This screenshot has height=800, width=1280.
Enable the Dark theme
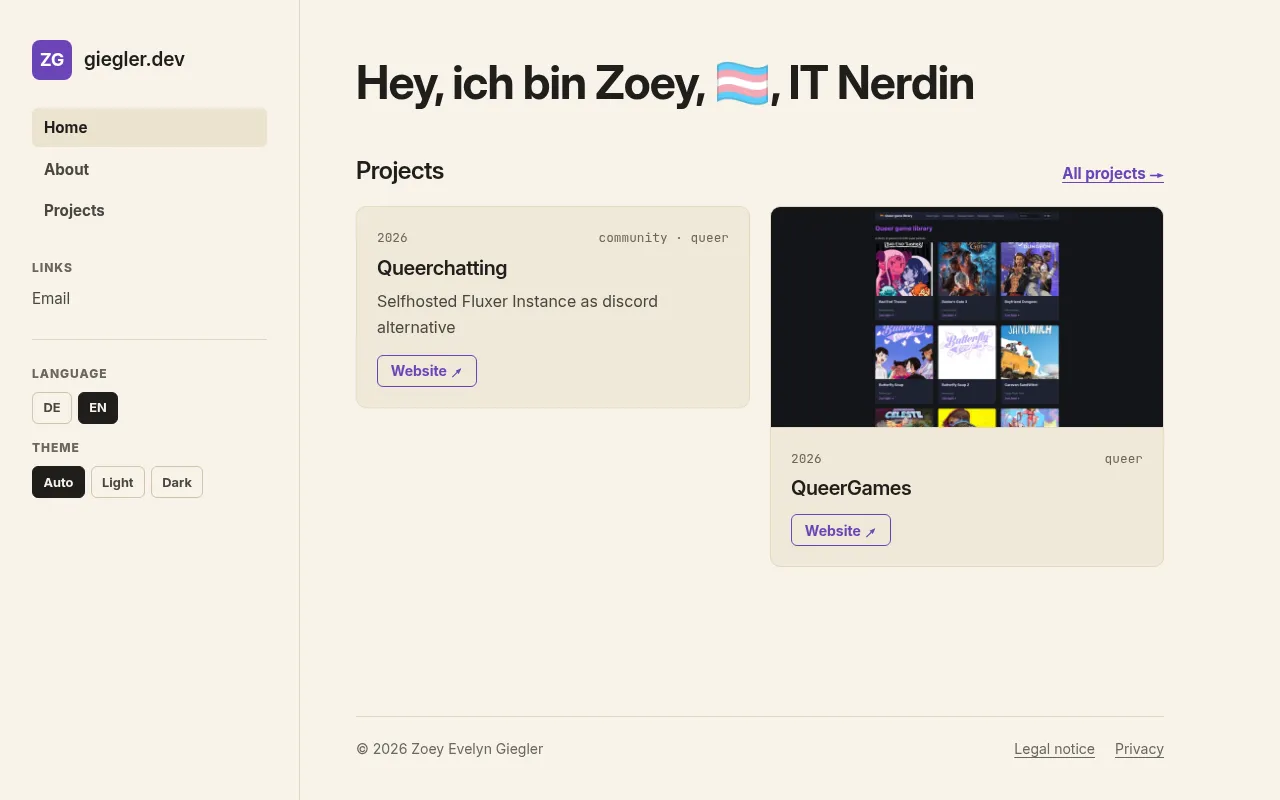pos(177,482)
